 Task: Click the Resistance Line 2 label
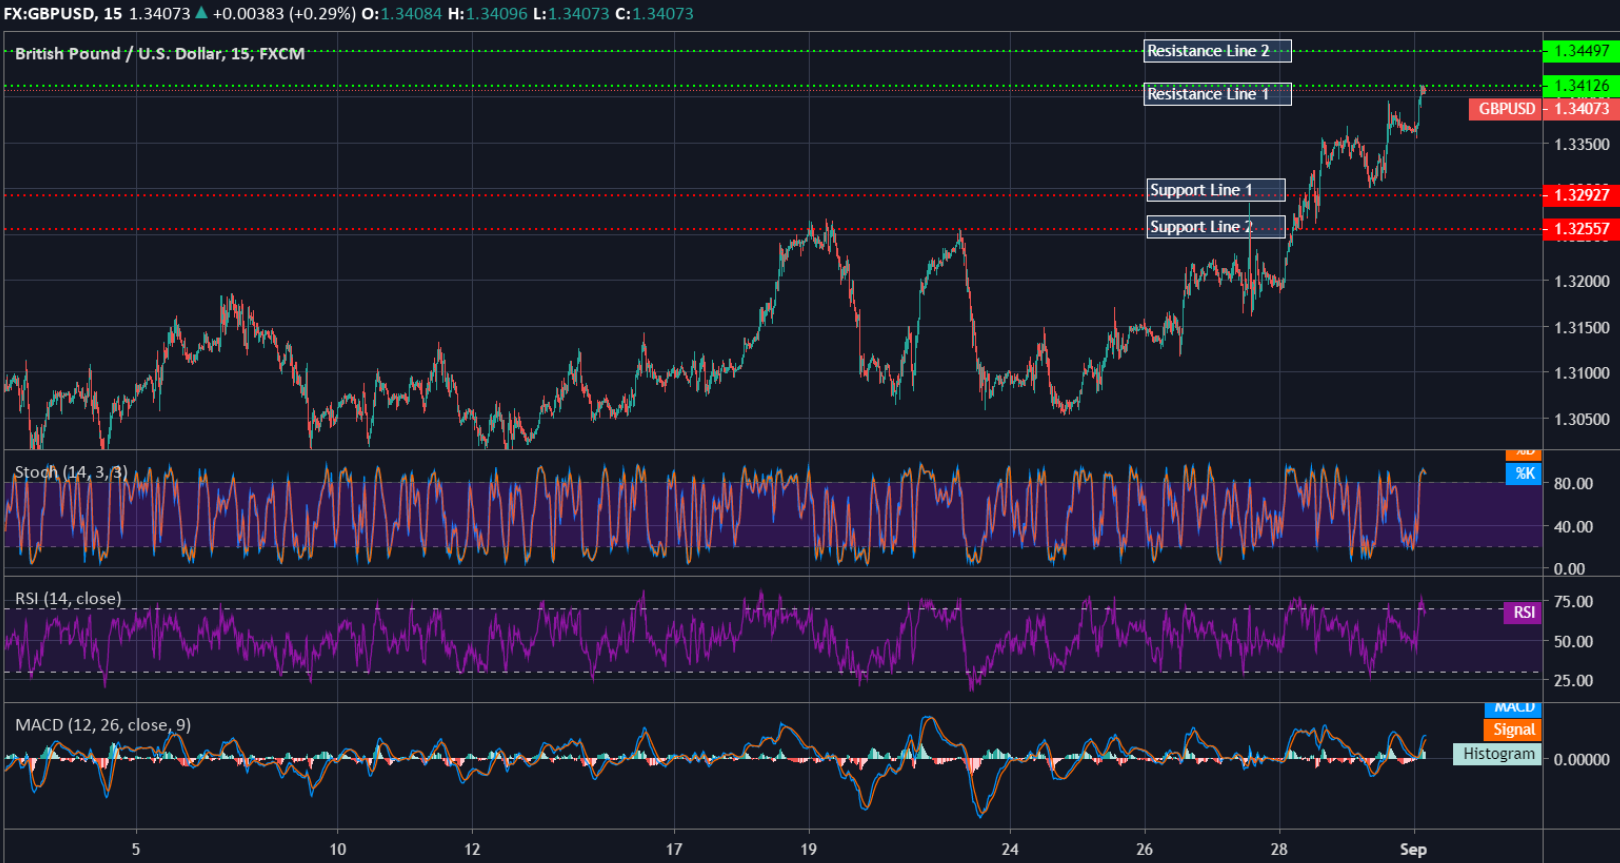1217,51
